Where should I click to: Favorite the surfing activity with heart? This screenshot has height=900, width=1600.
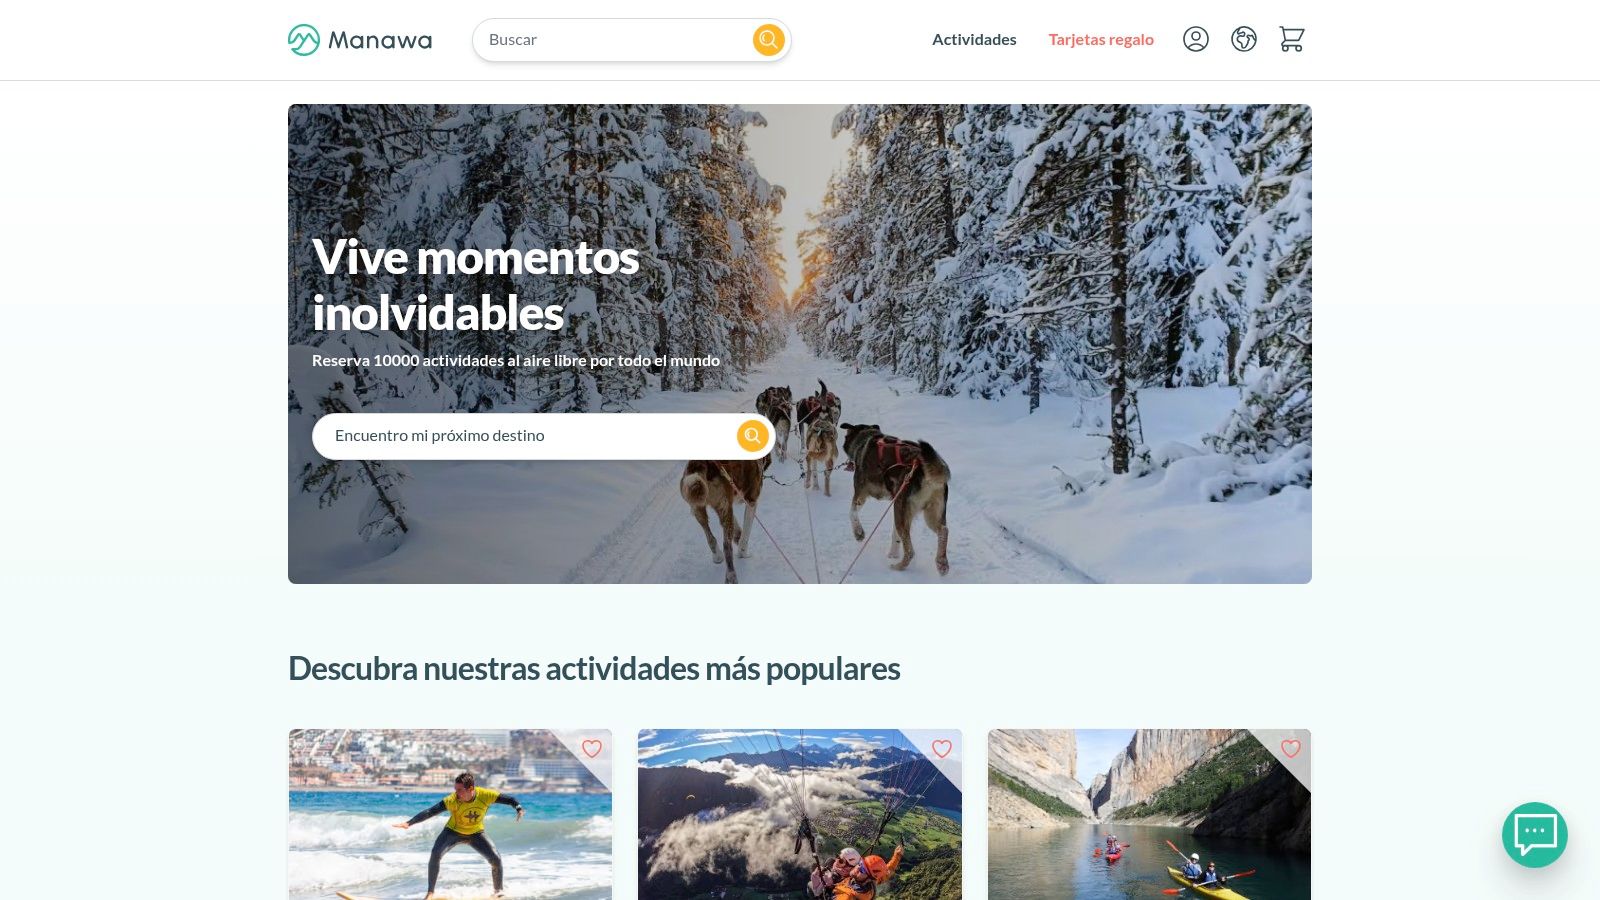592,749
